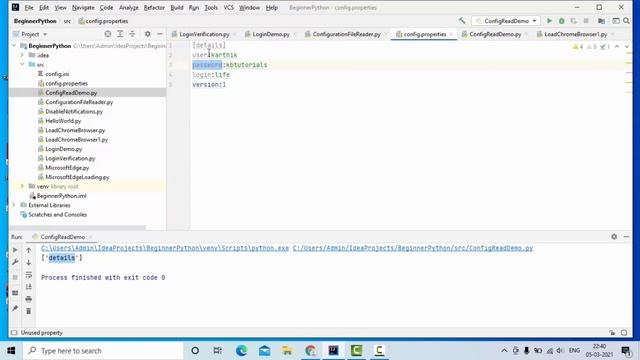Open Task View from taskbar
The width and height of the screenshot is (640, 360).
tap(218, 351)
